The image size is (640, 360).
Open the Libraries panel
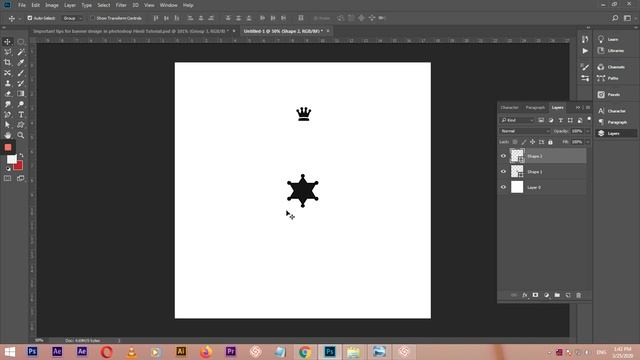point(616,51)
